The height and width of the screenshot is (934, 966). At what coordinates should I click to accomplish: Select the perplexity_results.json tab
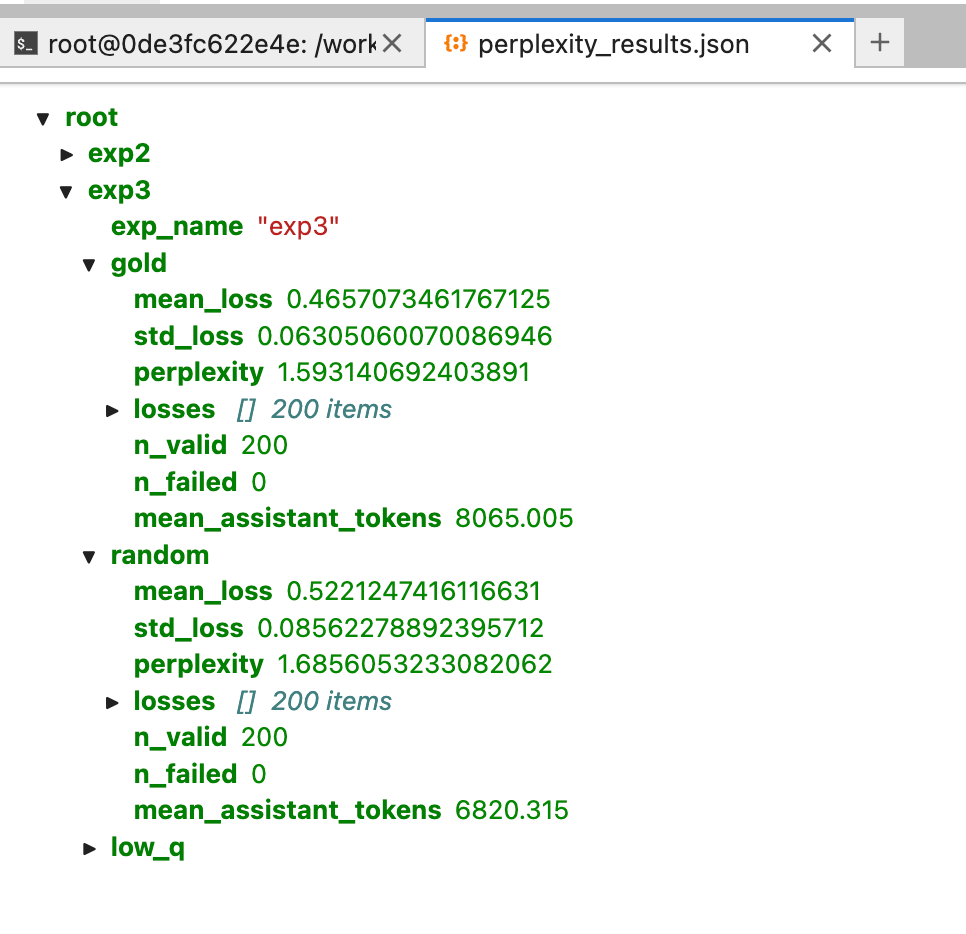point(613,44)
